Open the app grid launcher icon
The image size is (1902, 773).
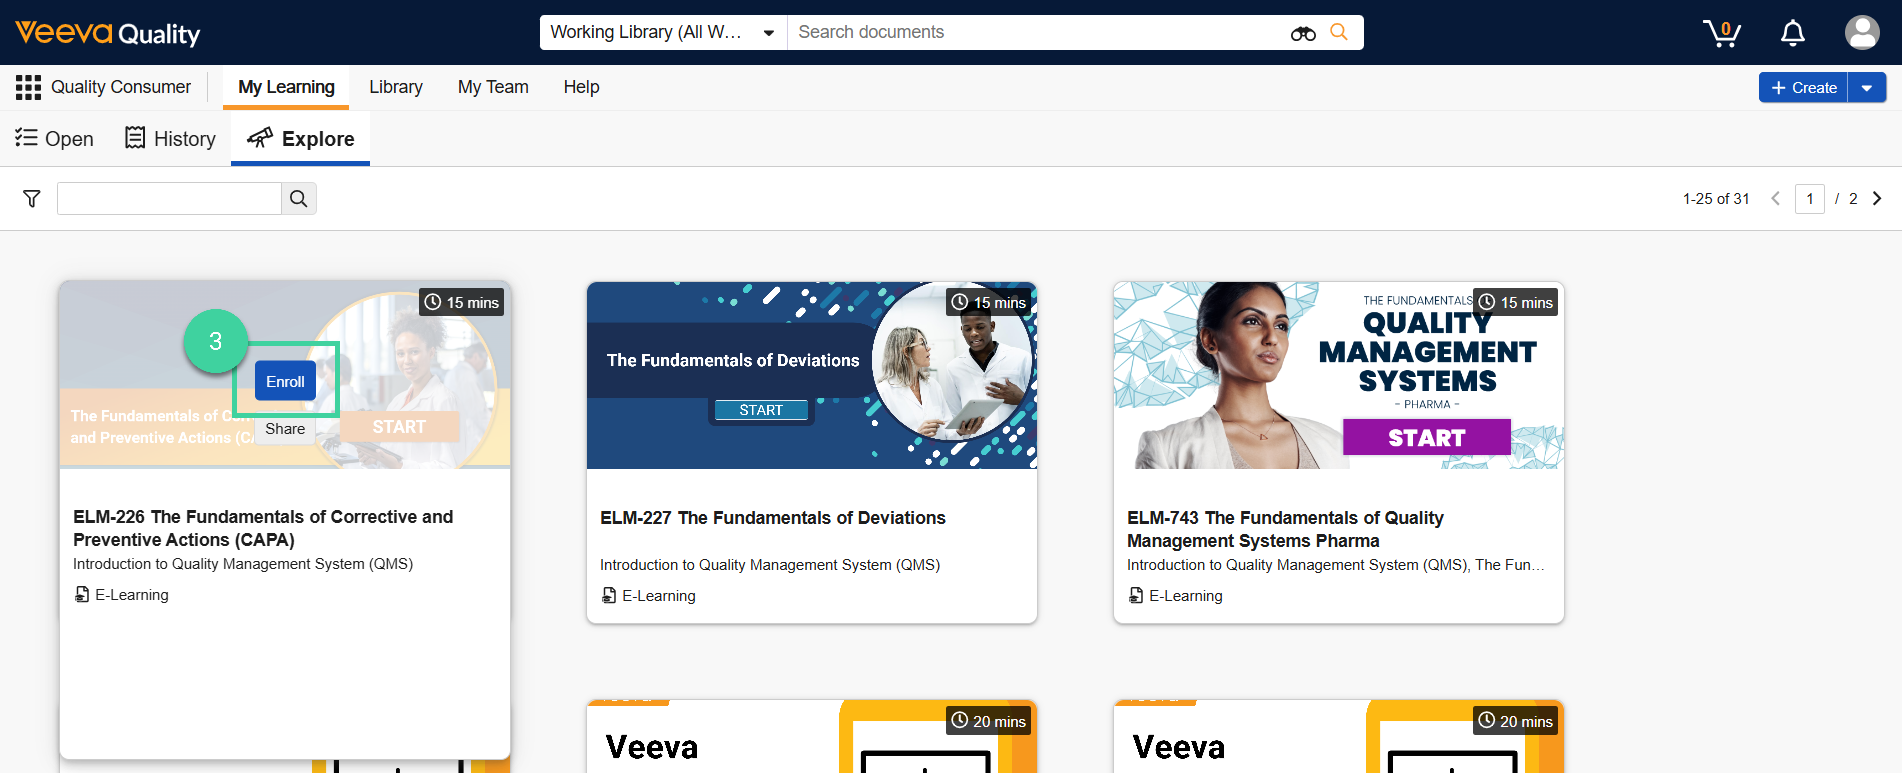click(x=28, y=87)
